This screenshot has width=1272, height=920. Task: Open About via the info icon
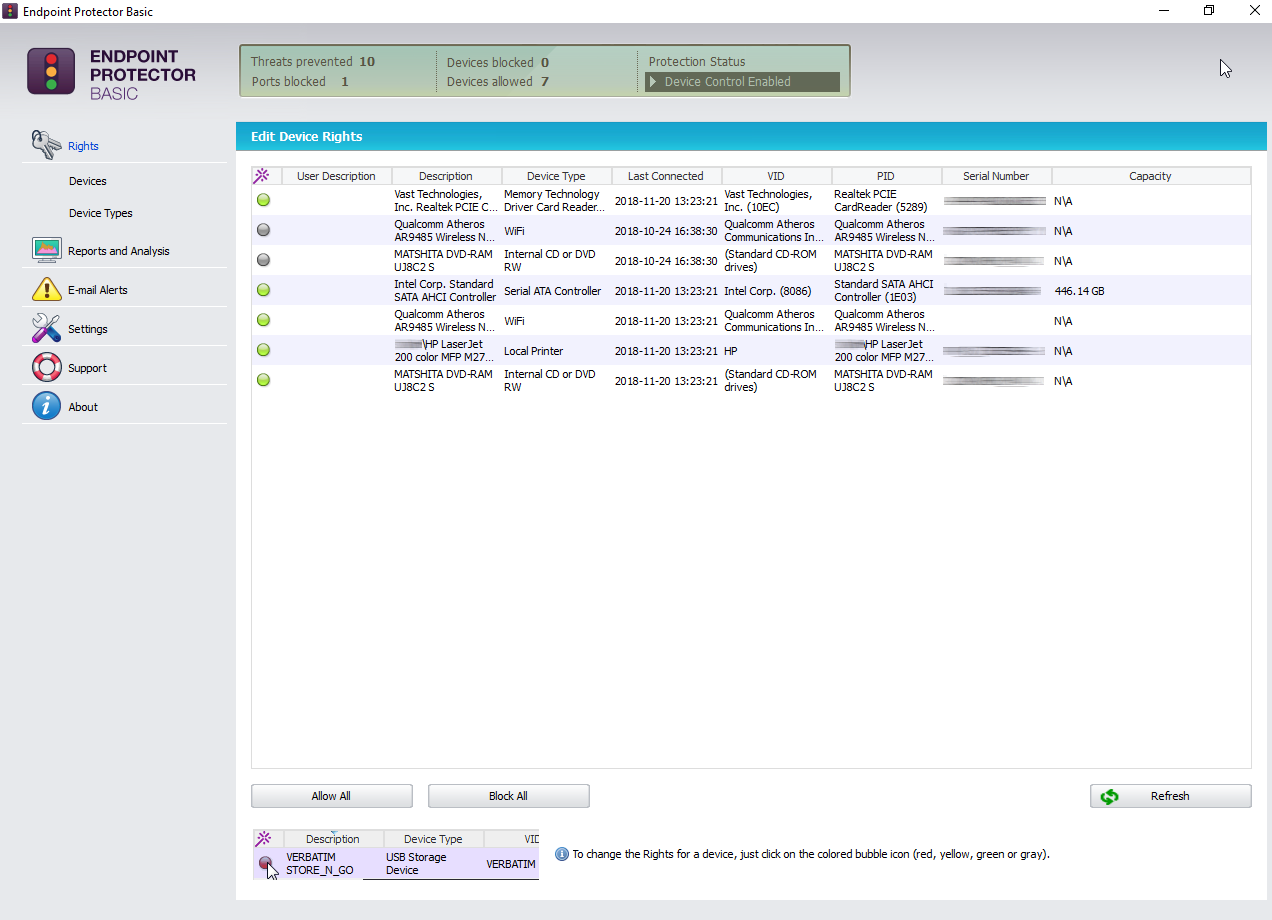click(x=46, y=406)
